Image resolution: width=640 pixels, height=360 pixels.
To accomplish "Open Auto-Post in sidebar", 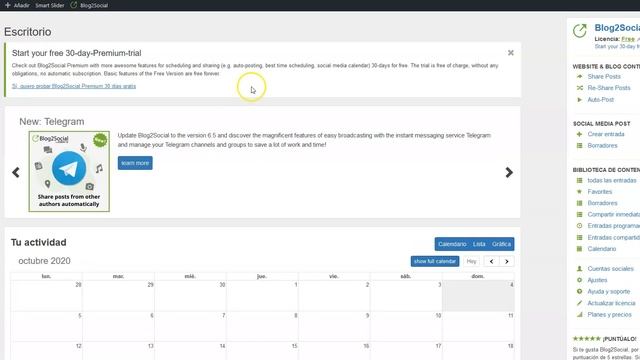I will 600,100.
